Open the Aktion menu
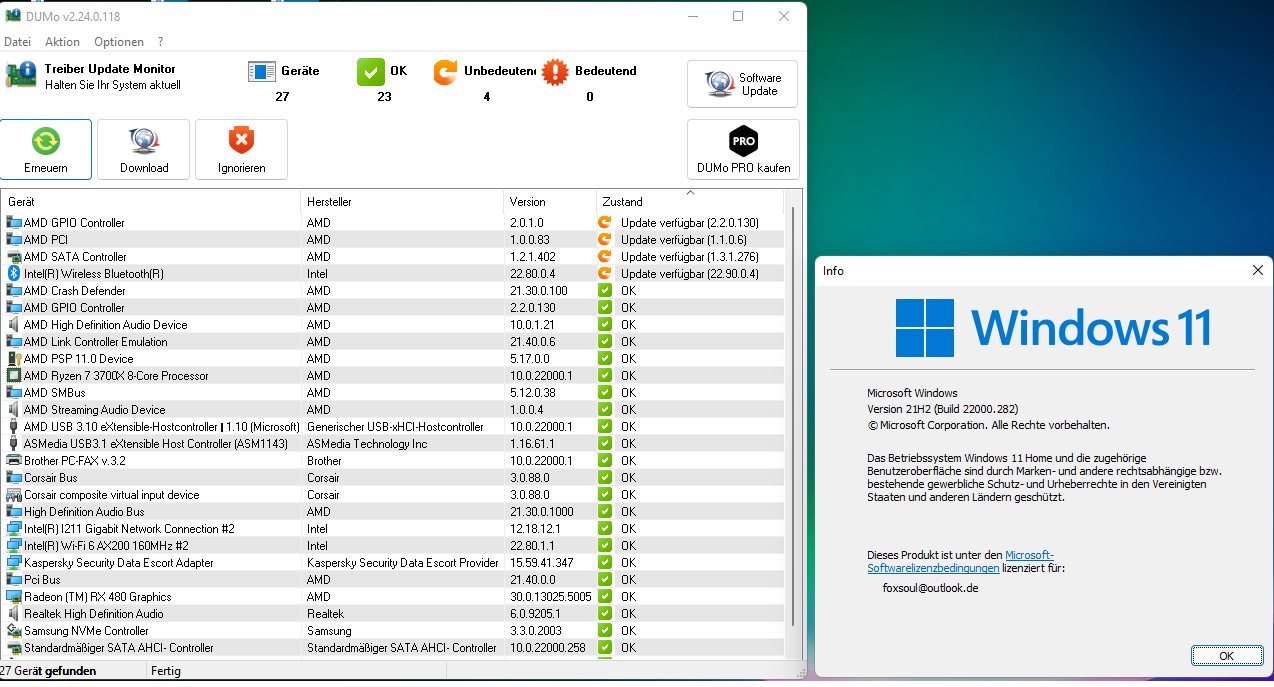This screenshot has height=687, width=1274. (x=62, y=42)
